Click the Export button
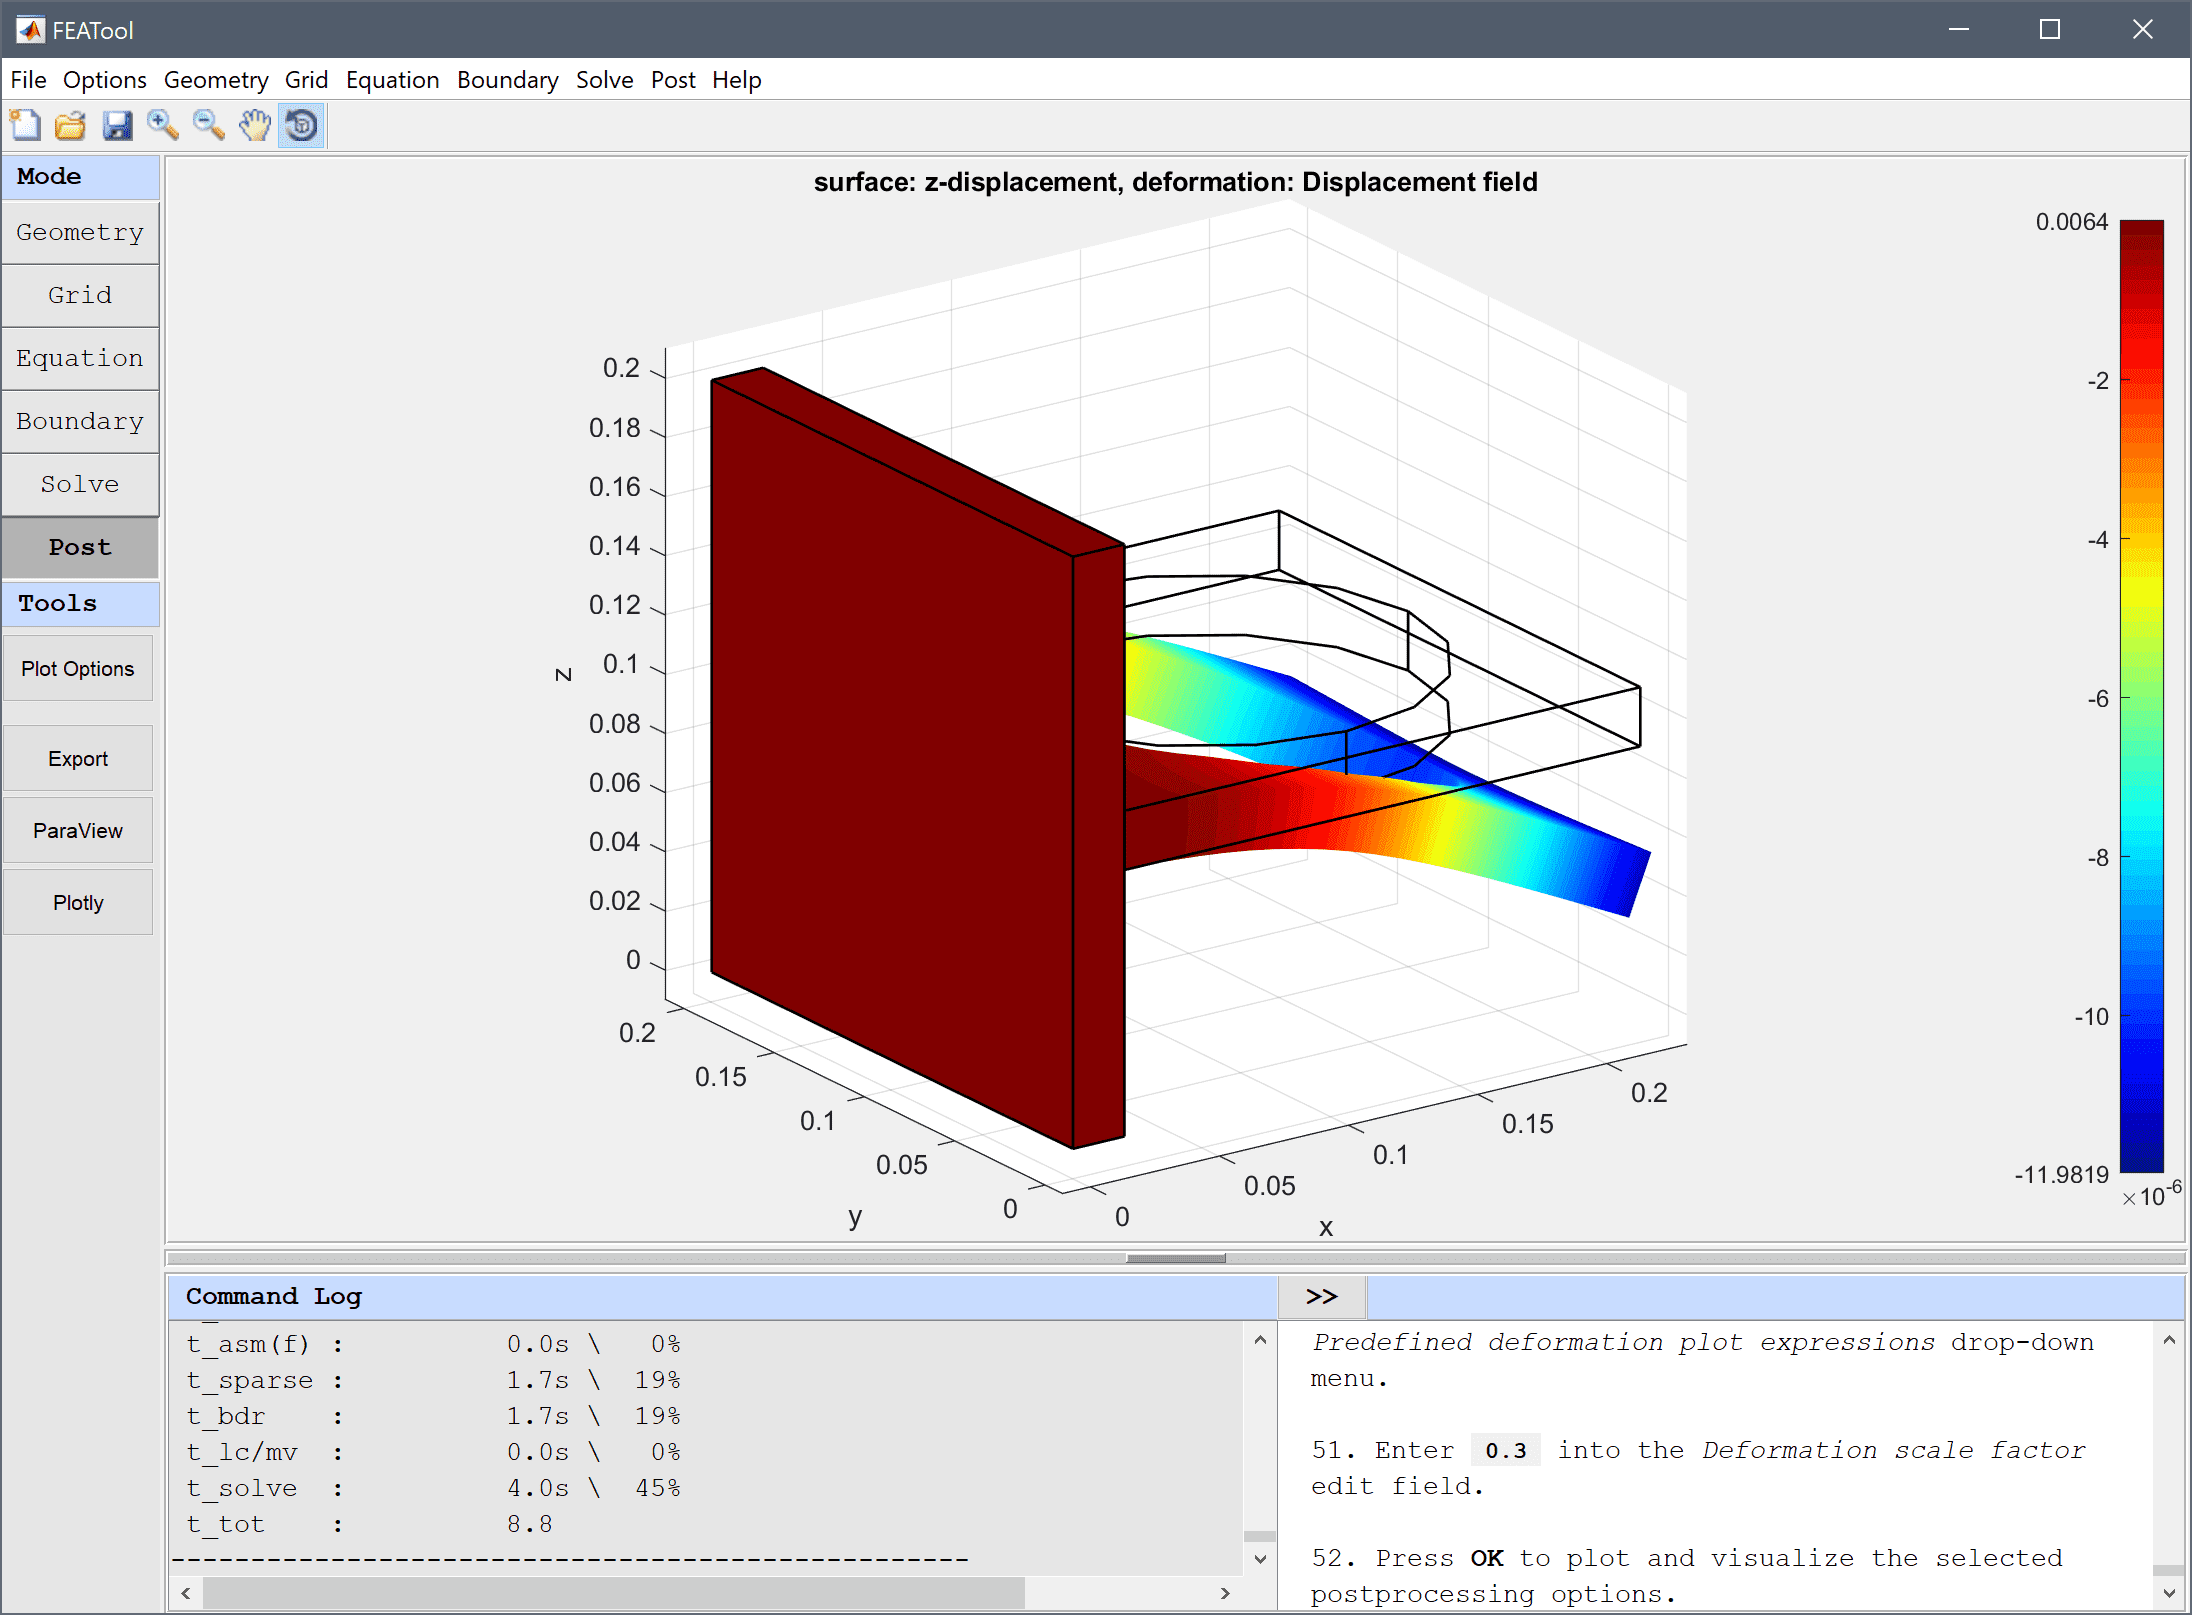The width and height of the screenshot is (2192, 1615). pyautogui.click(x=80, y=759)
